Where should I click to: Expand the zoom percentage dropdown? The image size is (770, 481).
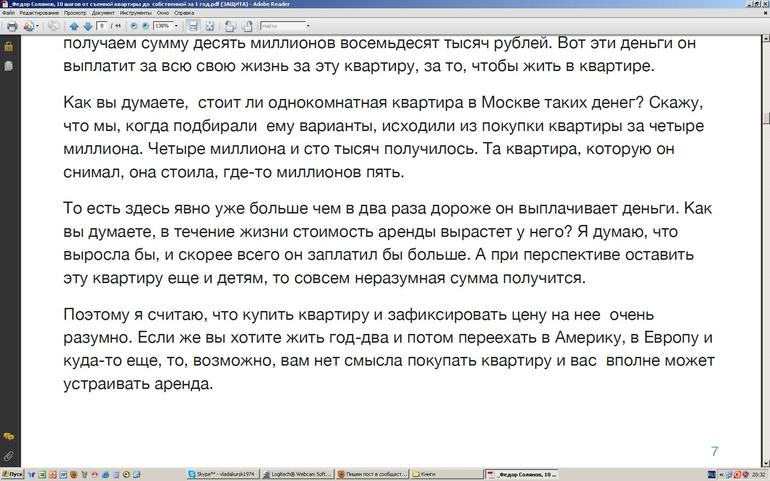[176, 26]
